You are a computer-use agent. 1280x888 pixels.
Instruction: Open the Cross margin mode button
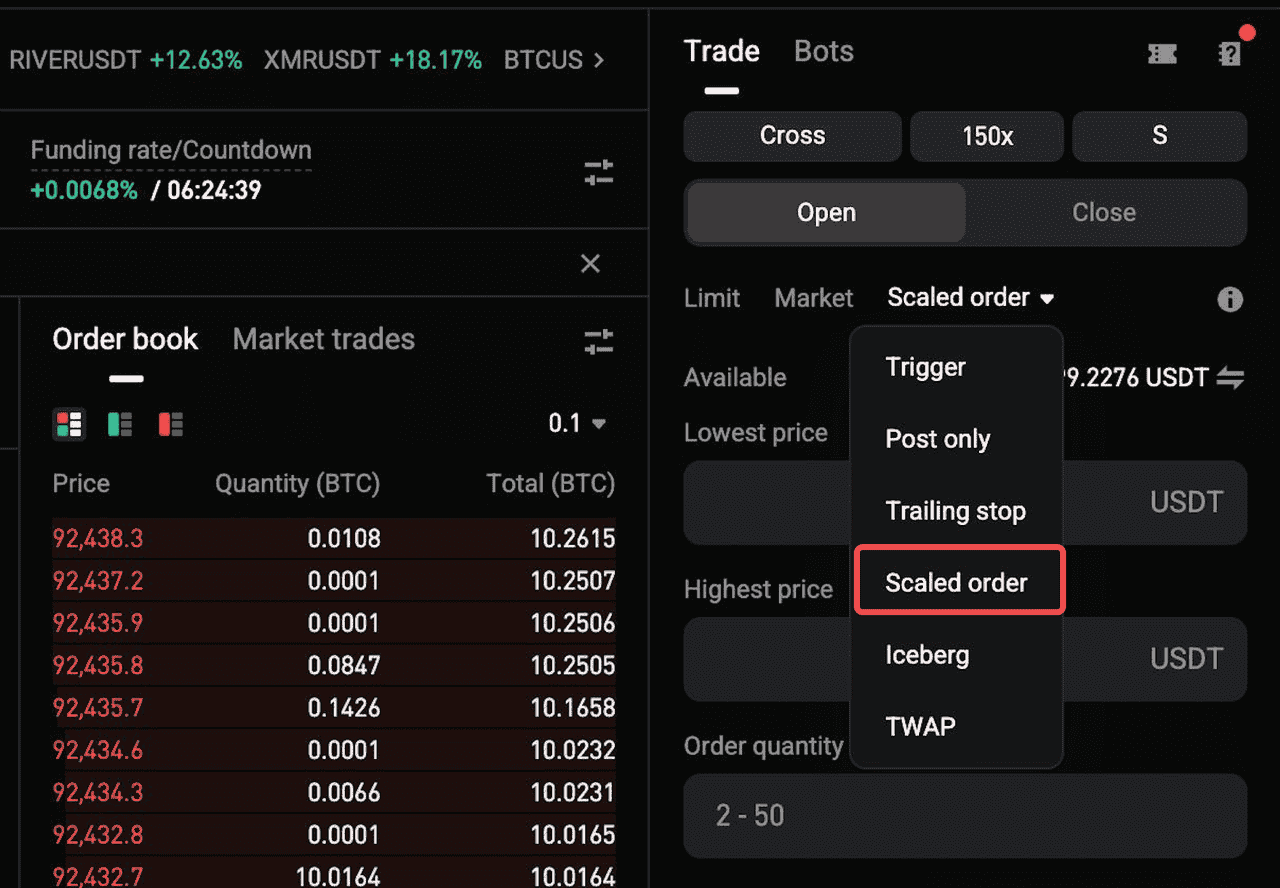792,135
